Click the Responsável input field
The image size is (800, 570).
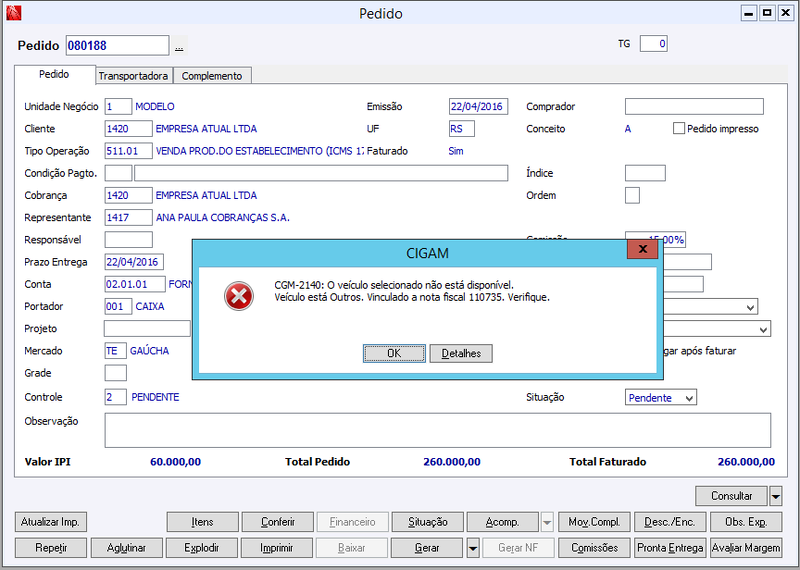[x=129, y=240]
